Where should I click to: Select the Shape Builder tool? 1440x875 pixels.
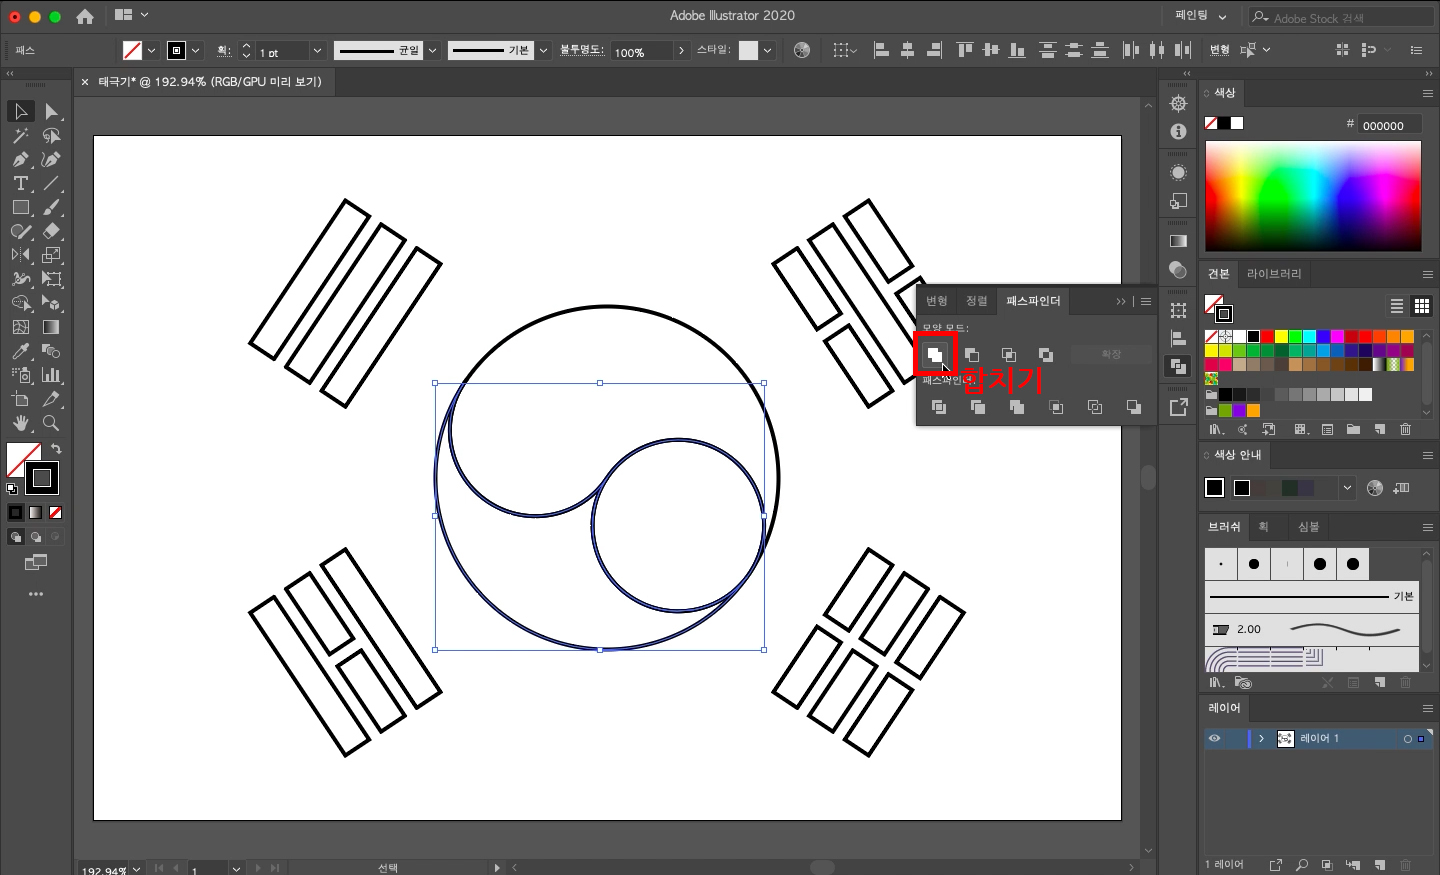point(20,303)
